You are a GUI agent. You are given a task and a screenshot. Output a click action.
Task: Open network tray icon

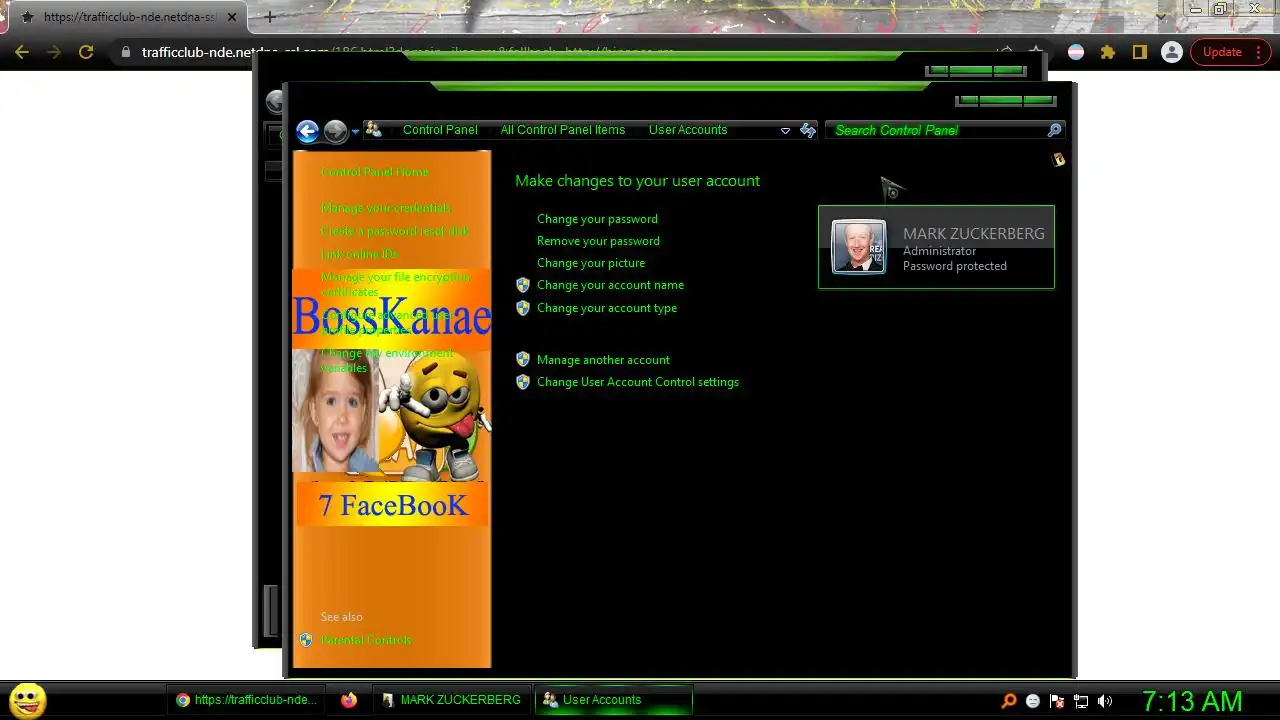1081,701
